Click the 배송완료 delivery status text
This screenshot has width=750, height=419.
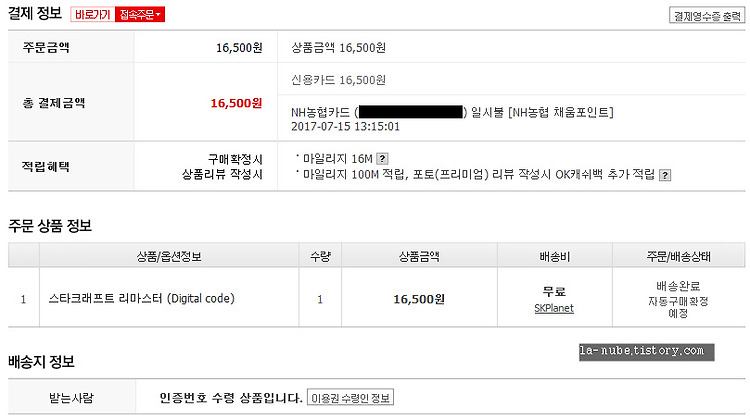tap(678, 286)
